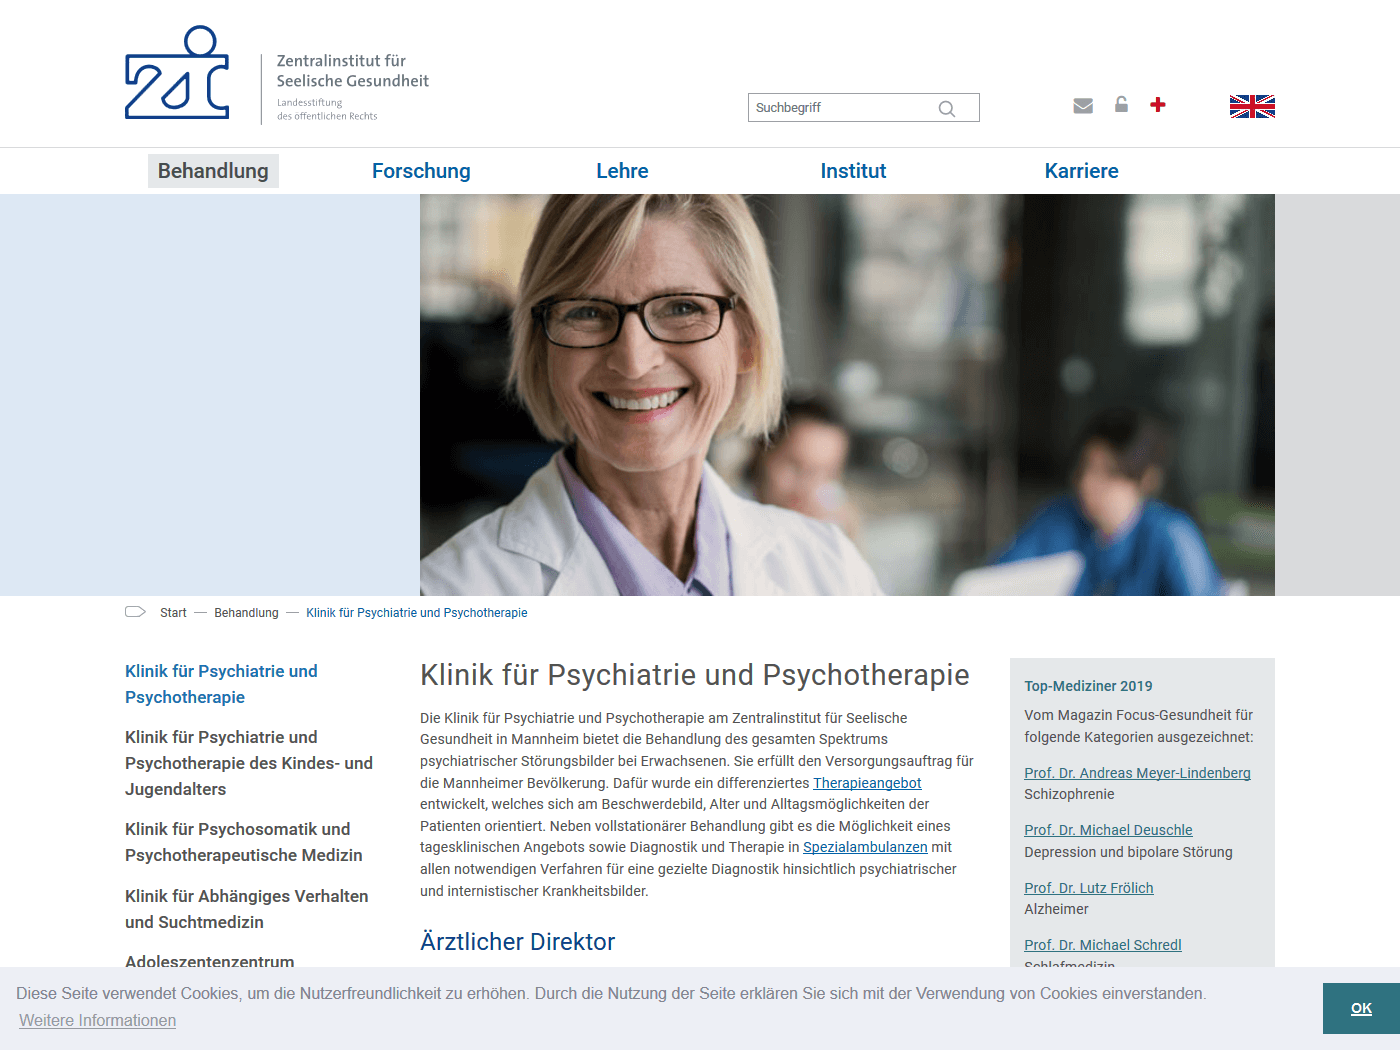
Task: Open the envelope contact icon
Action: (x=1082, y=106)
